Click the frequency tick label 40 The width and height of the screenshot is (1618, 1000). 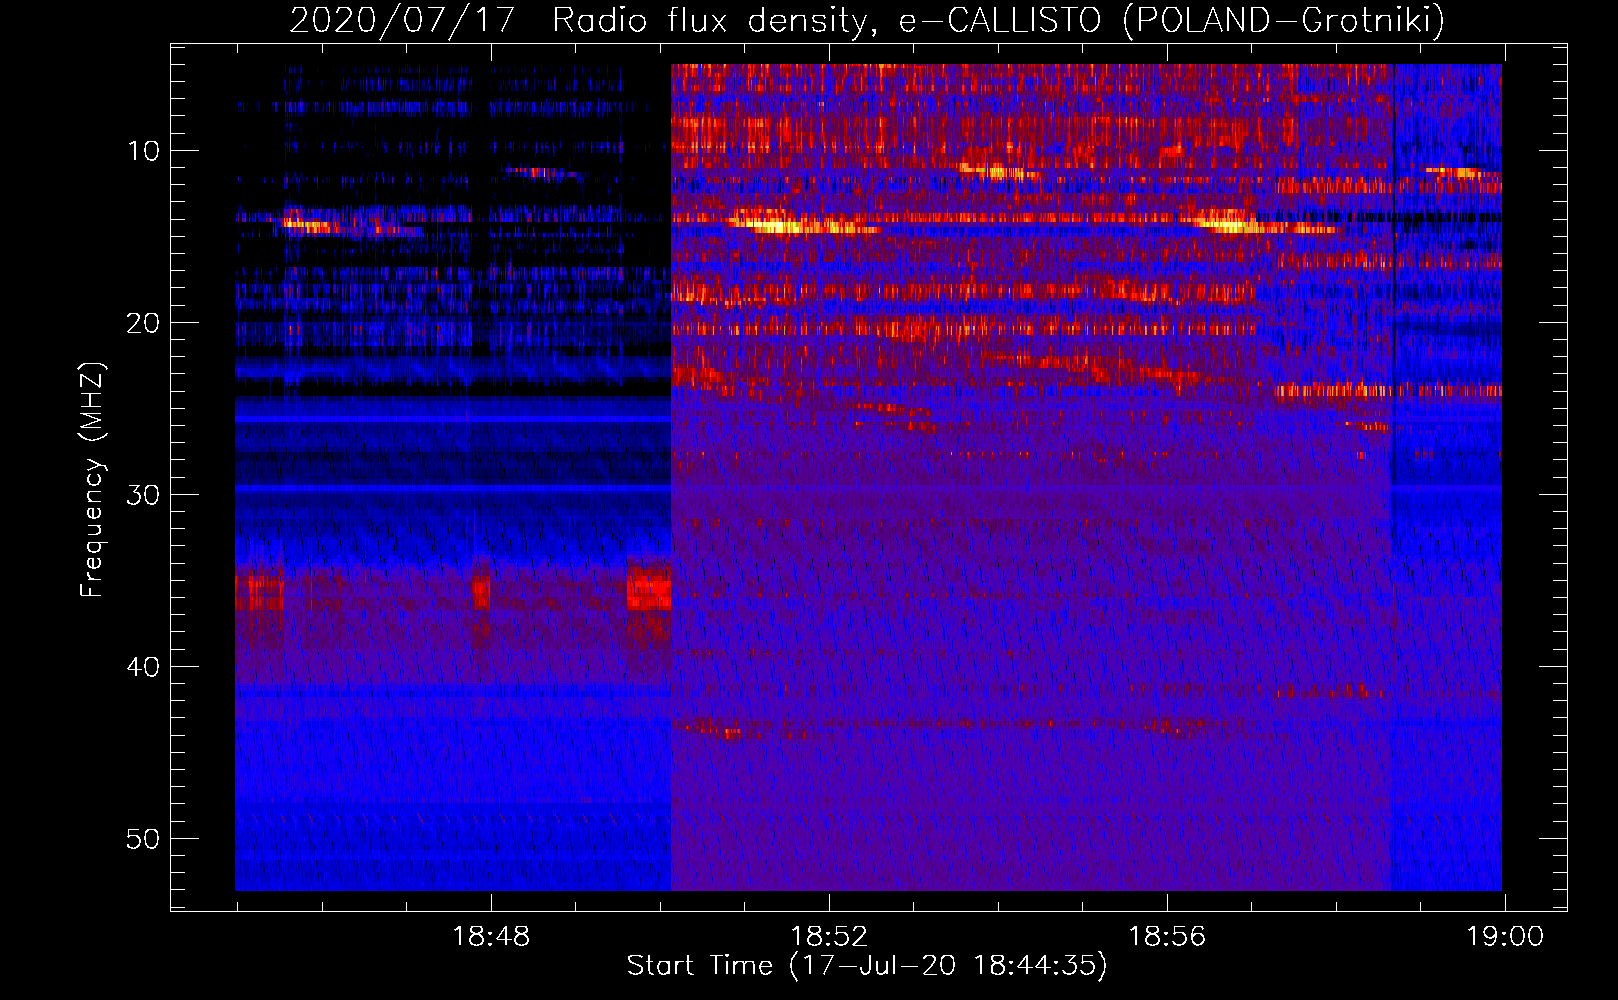[144, 667]
